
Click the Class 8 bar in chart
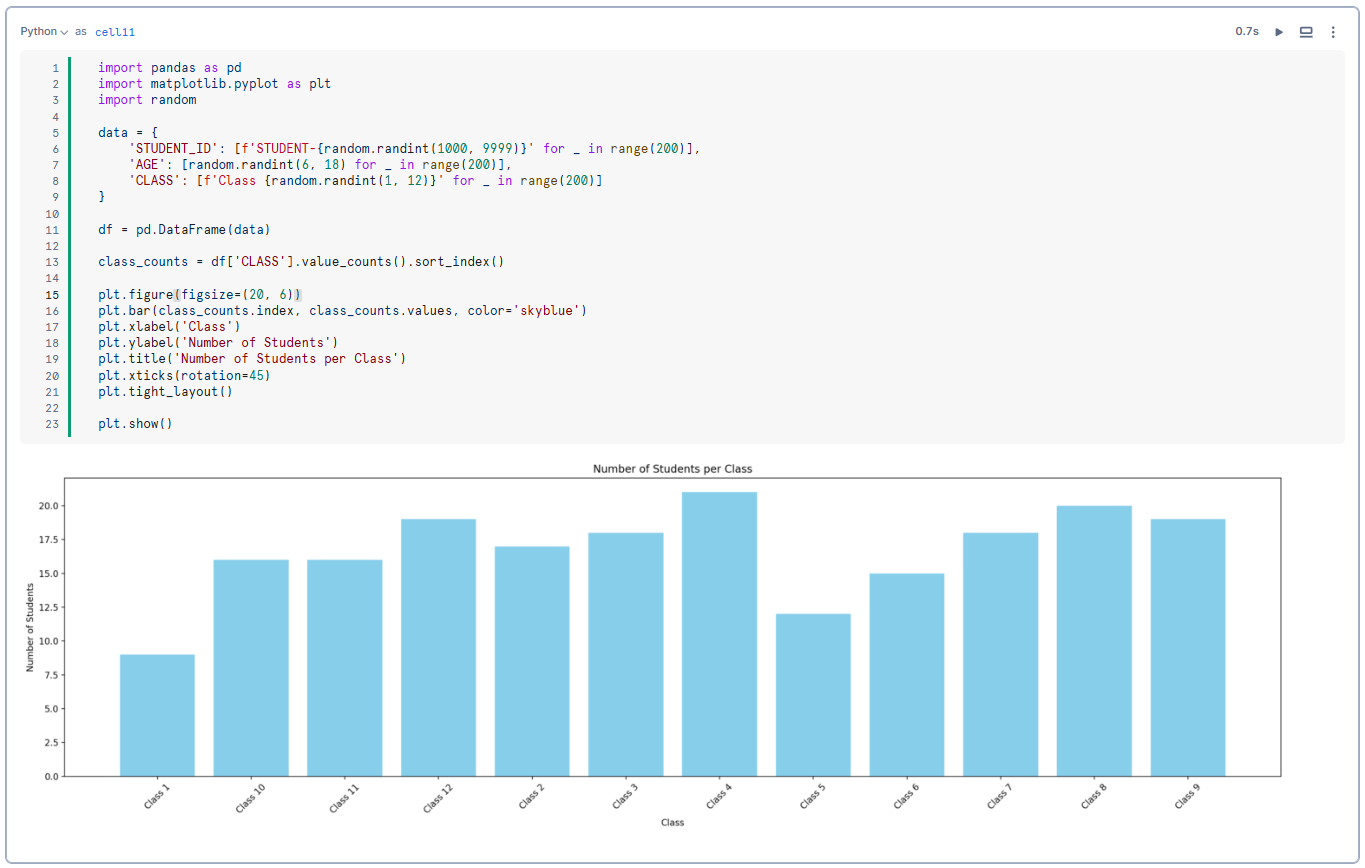(x=1094, y=641)
